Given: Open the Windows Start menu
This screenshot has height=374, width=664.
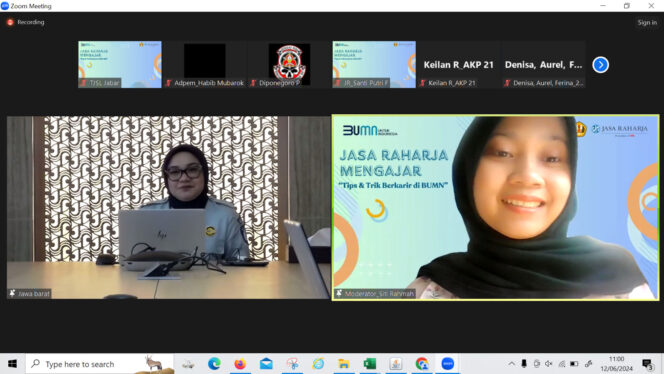Looking at the screenshot, I should (x=12, y=364).
